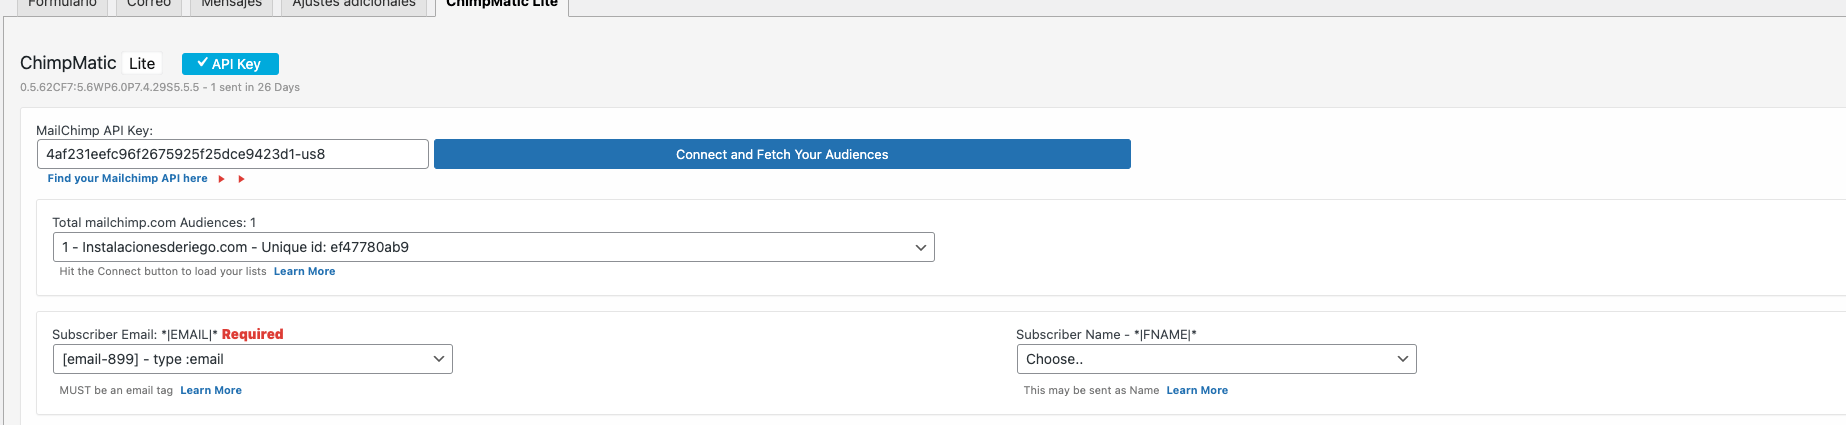Click 'Total mailchimp.com Audiences: 1' text
Viewport: 1846px width, 425px height.
coord(154,222)
